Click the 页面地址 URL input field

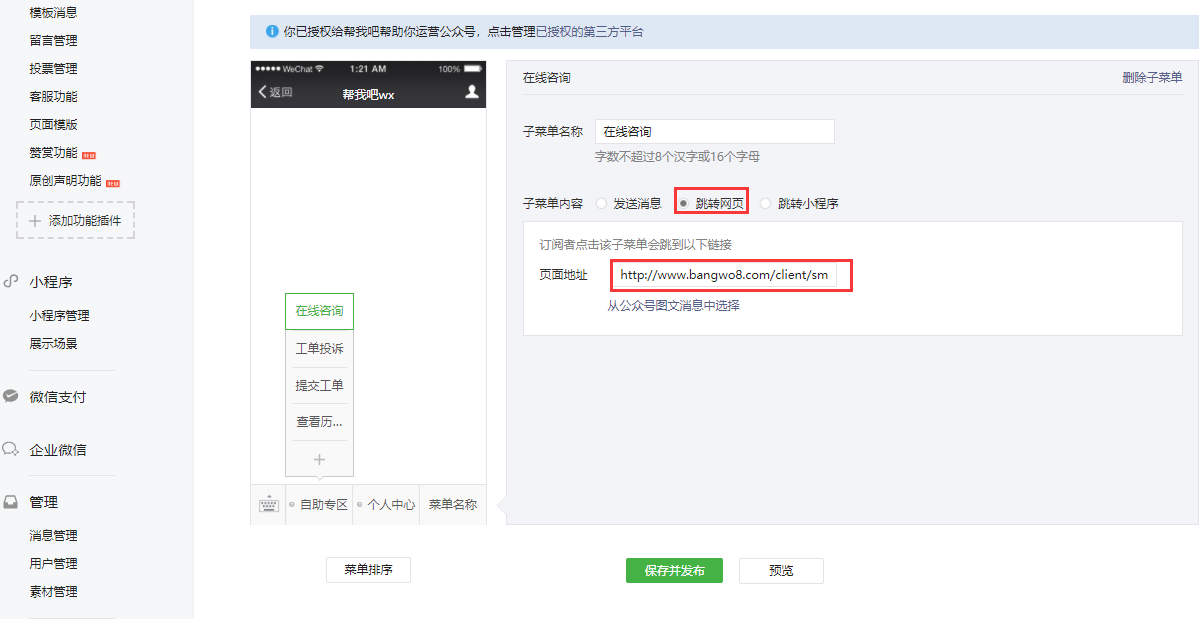point(724,275)
